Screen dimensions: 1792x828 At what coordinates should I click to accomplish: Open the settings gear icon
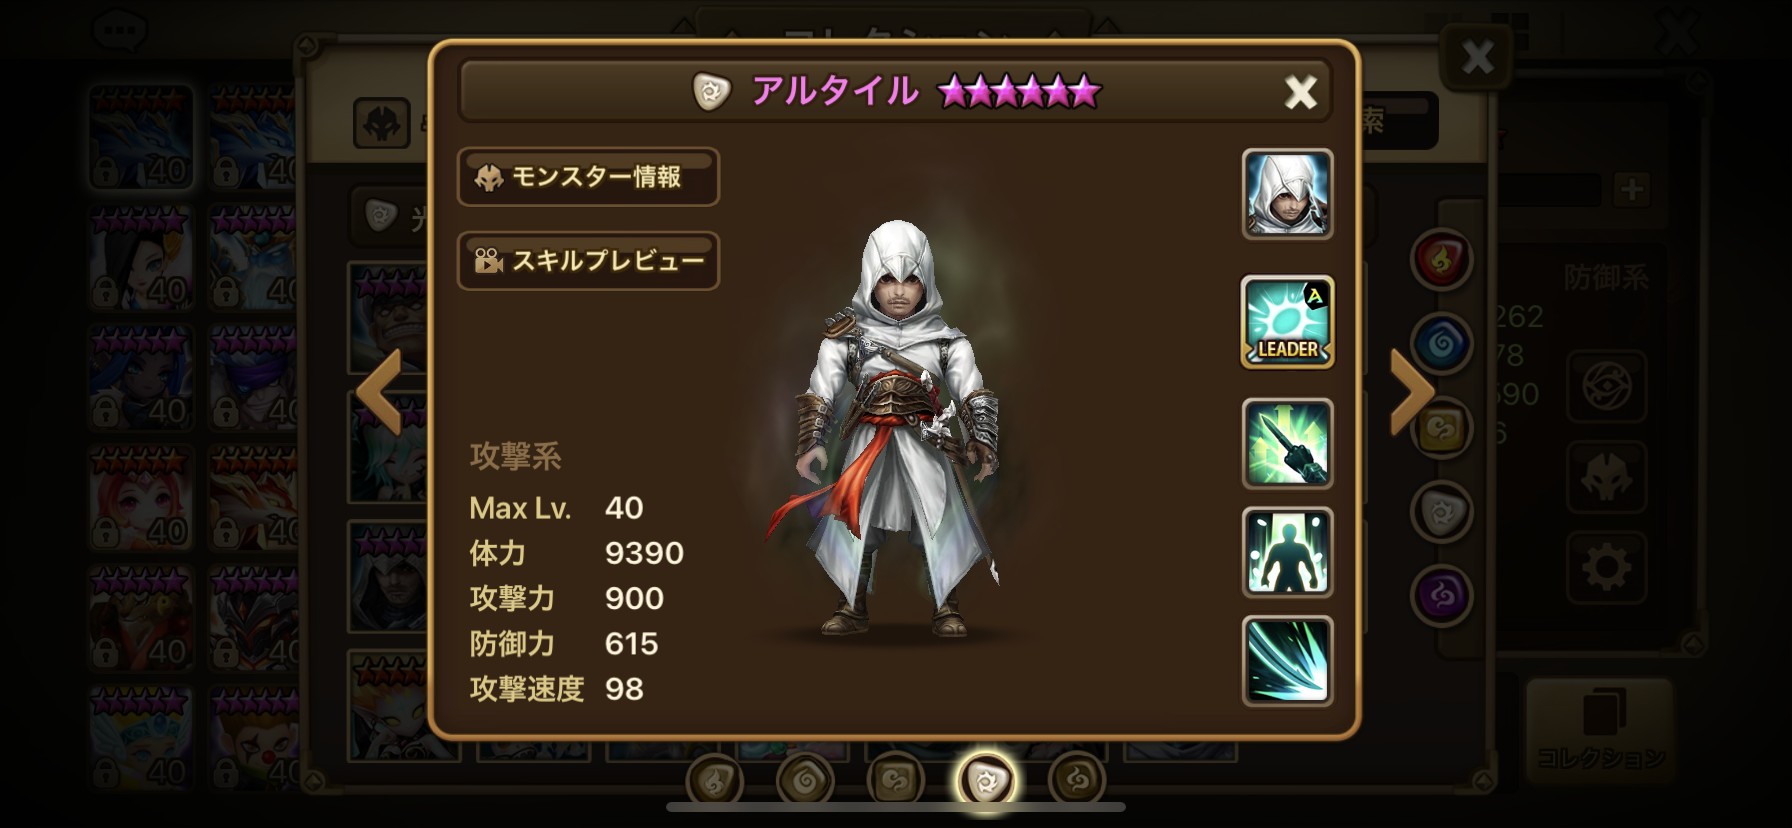pyautogui.click(x=1606, y=568)
